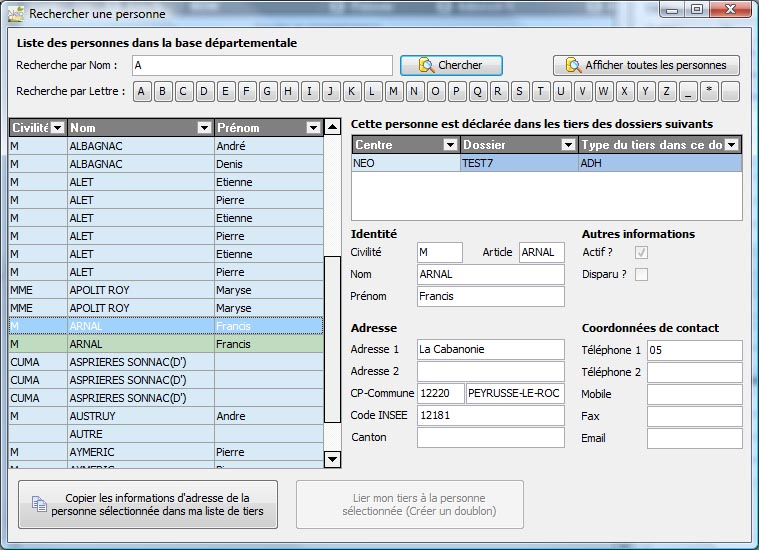Click the asterisk wildcard letter button
This screenshot has width=759, height=550.
point(709,92)
